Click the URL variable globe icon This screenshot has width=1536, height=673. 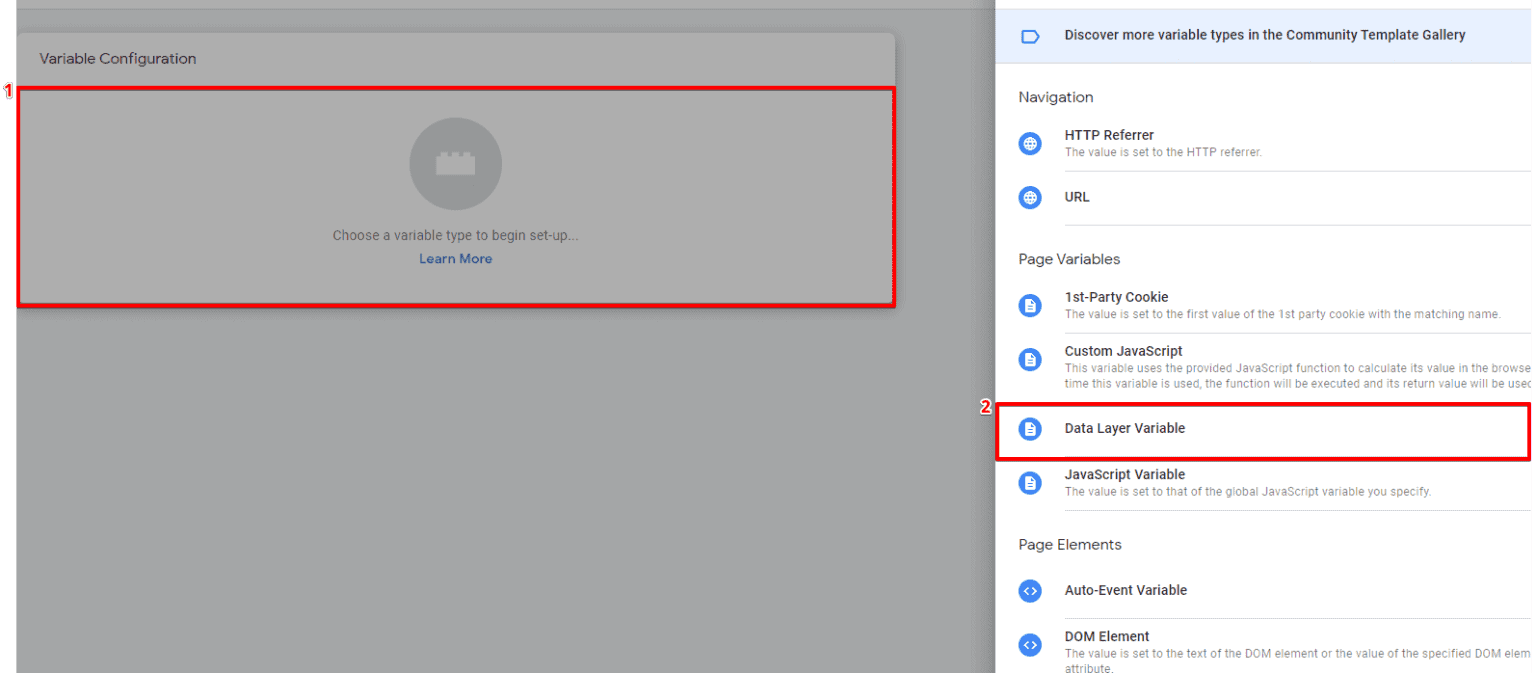(x=1030, y=197)
